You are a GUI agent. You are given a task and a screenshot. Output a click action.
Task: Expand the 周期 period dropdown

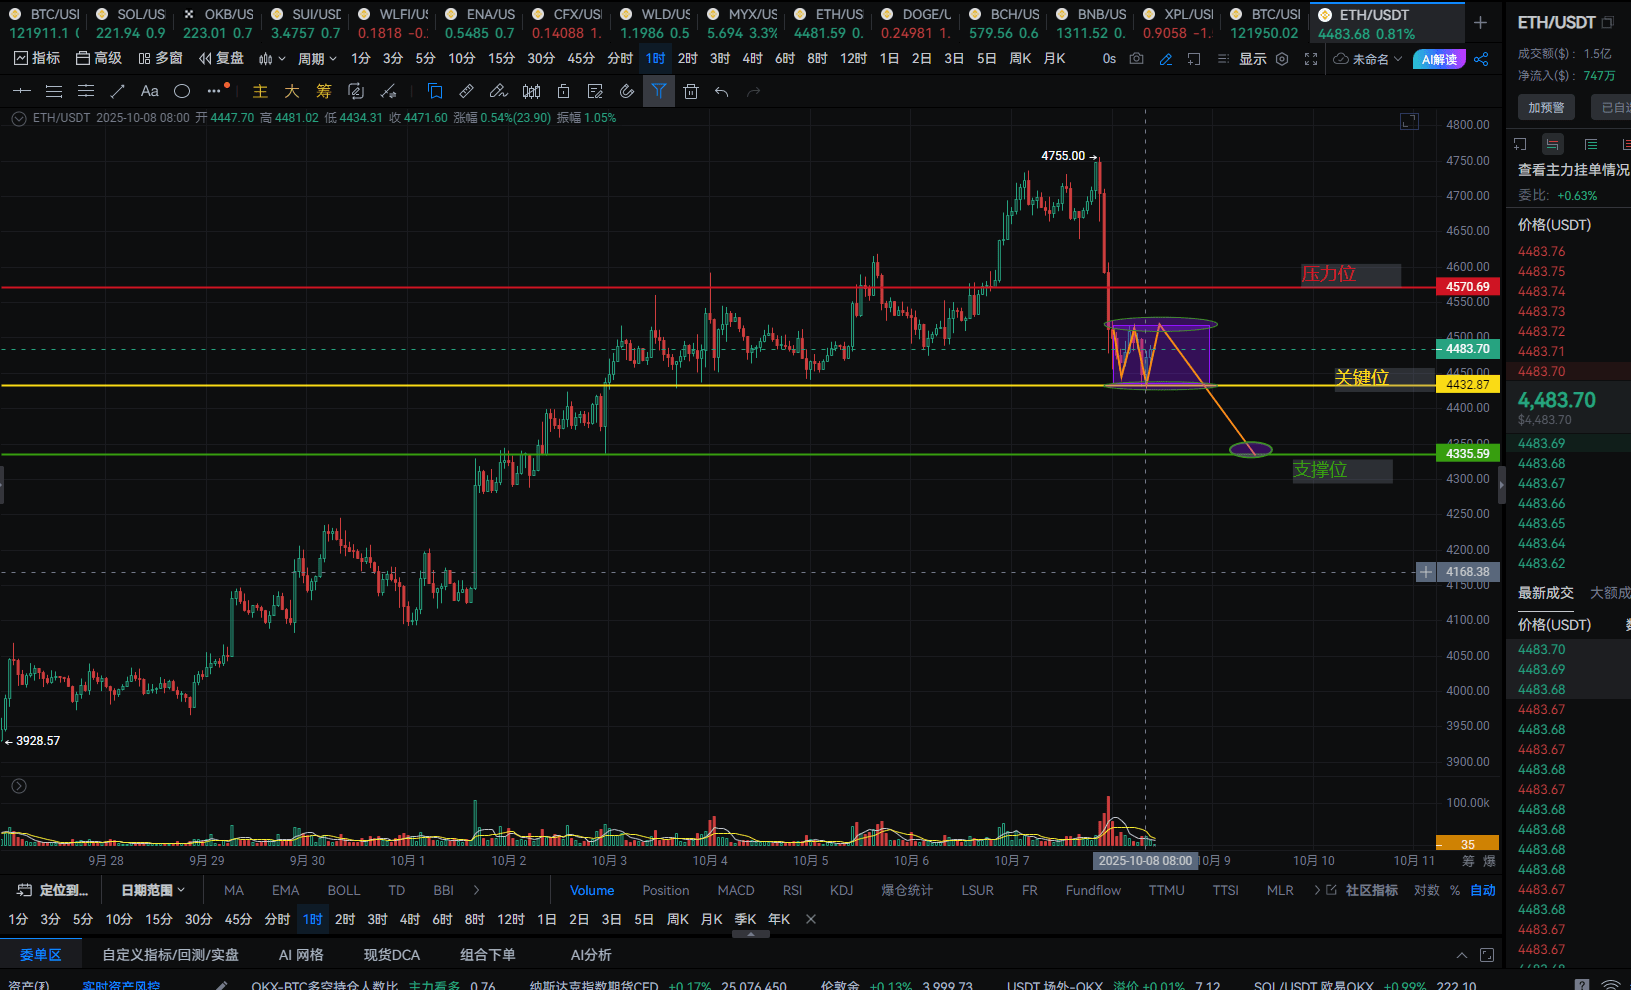click(x=317, y=59)
